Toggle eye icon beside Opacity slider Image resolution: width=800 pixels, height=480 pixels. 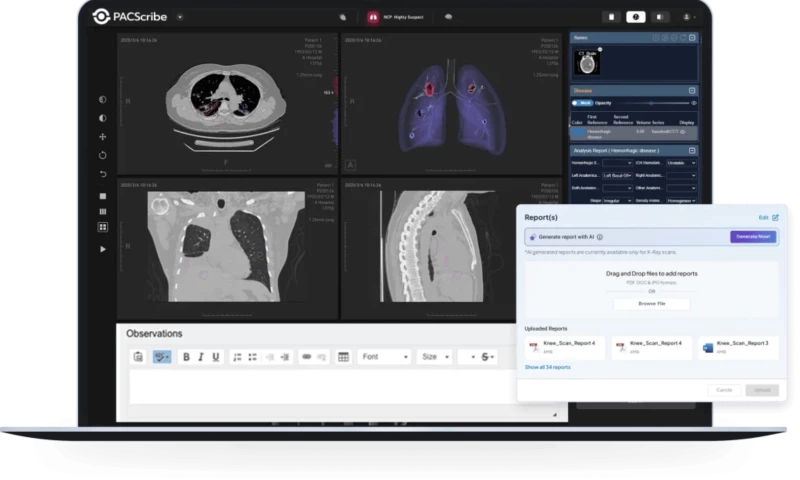point(693,103)
